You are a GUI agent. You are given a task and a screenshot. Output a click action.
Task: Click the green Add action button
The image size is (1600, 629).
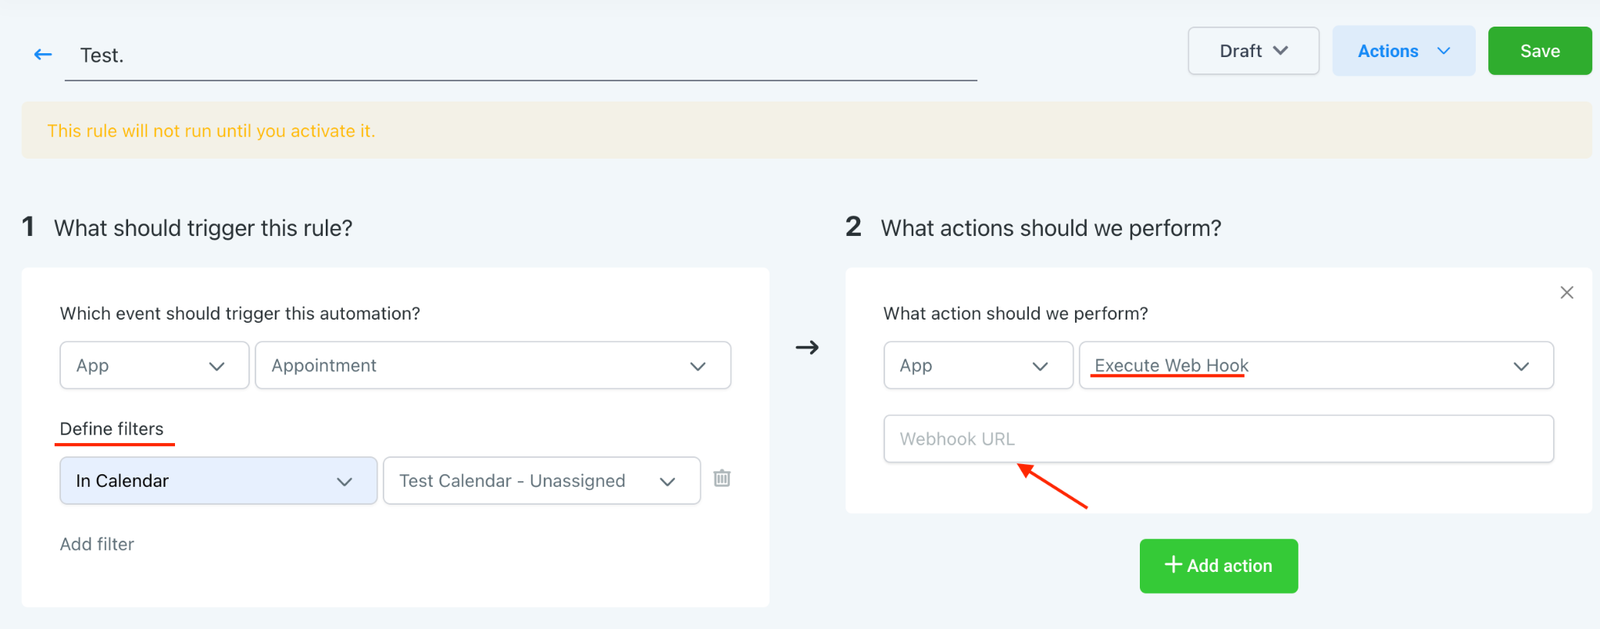pyautogui.click(x=1218, y=566)
